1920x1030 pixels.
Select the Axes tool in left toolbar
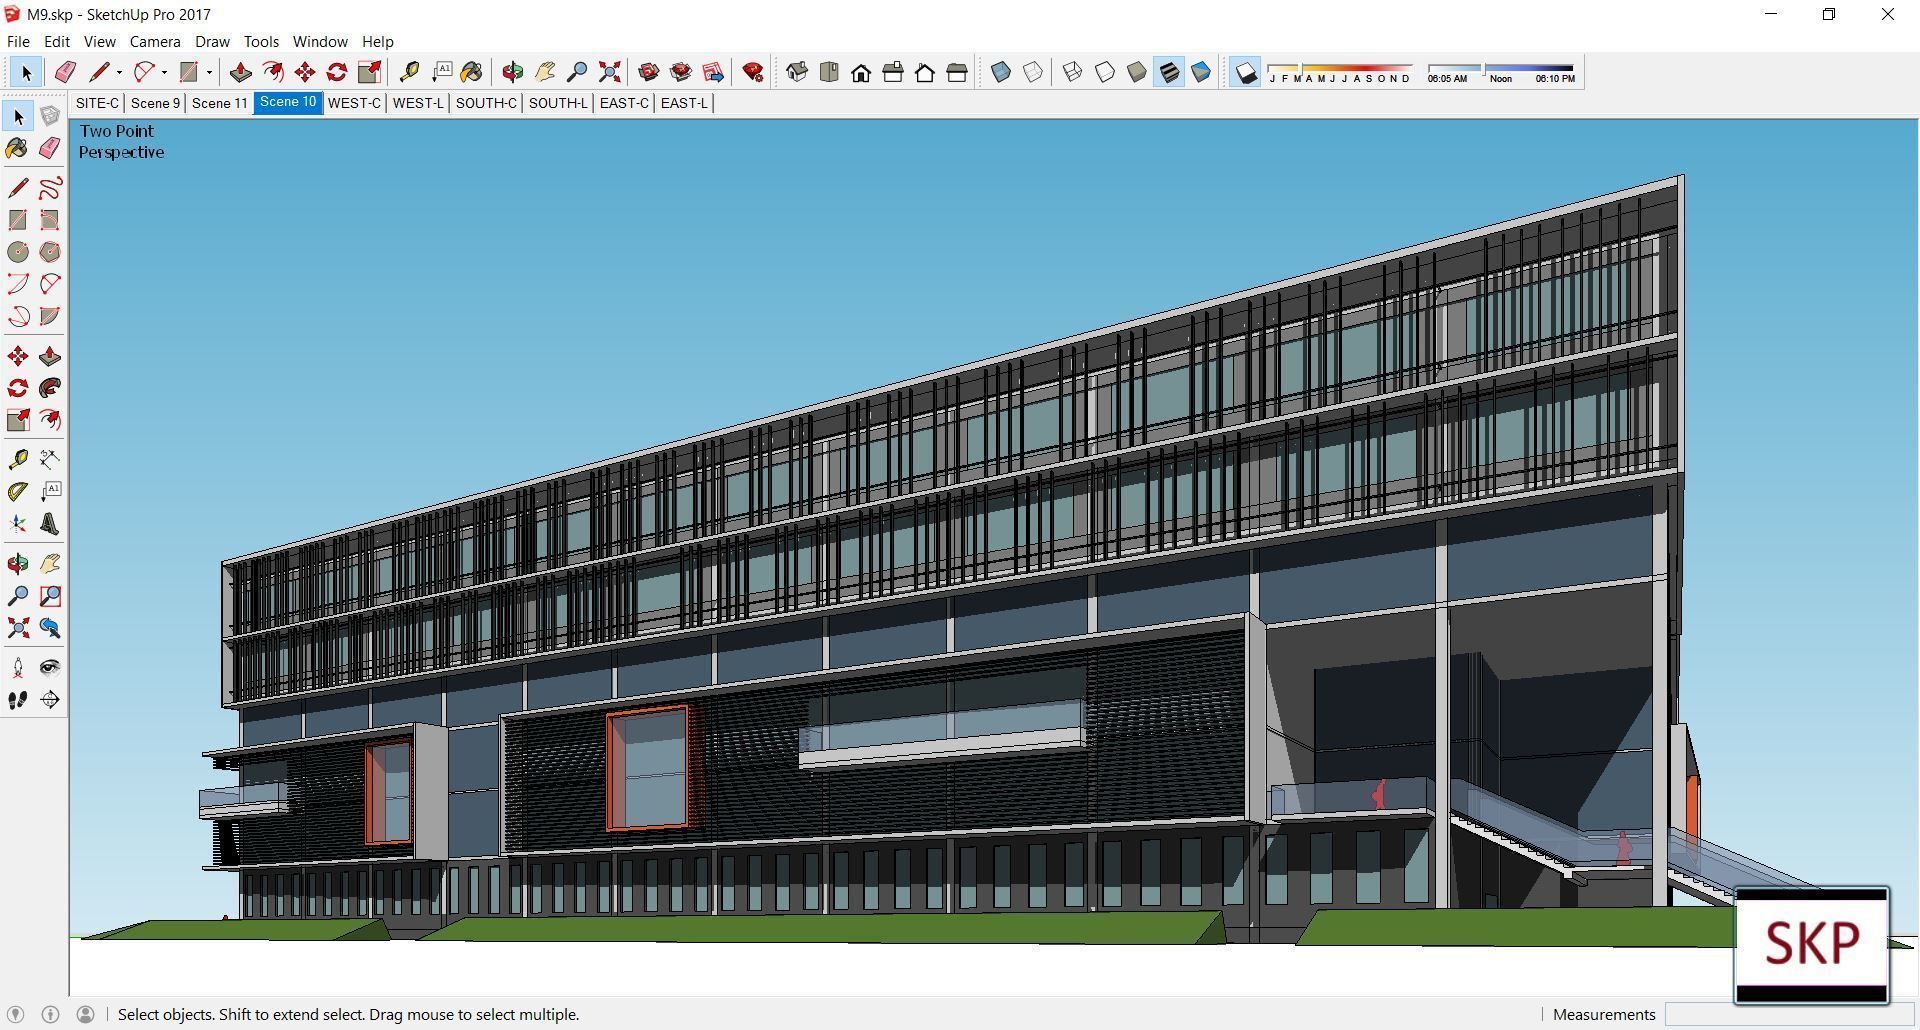(x=18, y=524)
